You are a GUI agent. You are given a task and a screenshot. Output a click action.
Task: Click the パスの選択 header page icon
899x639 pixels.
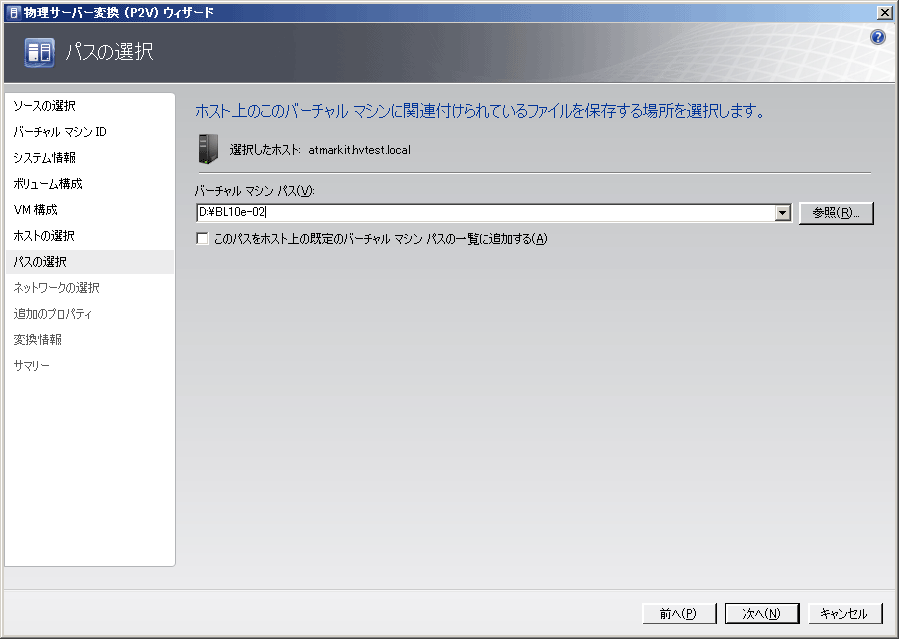40,52
